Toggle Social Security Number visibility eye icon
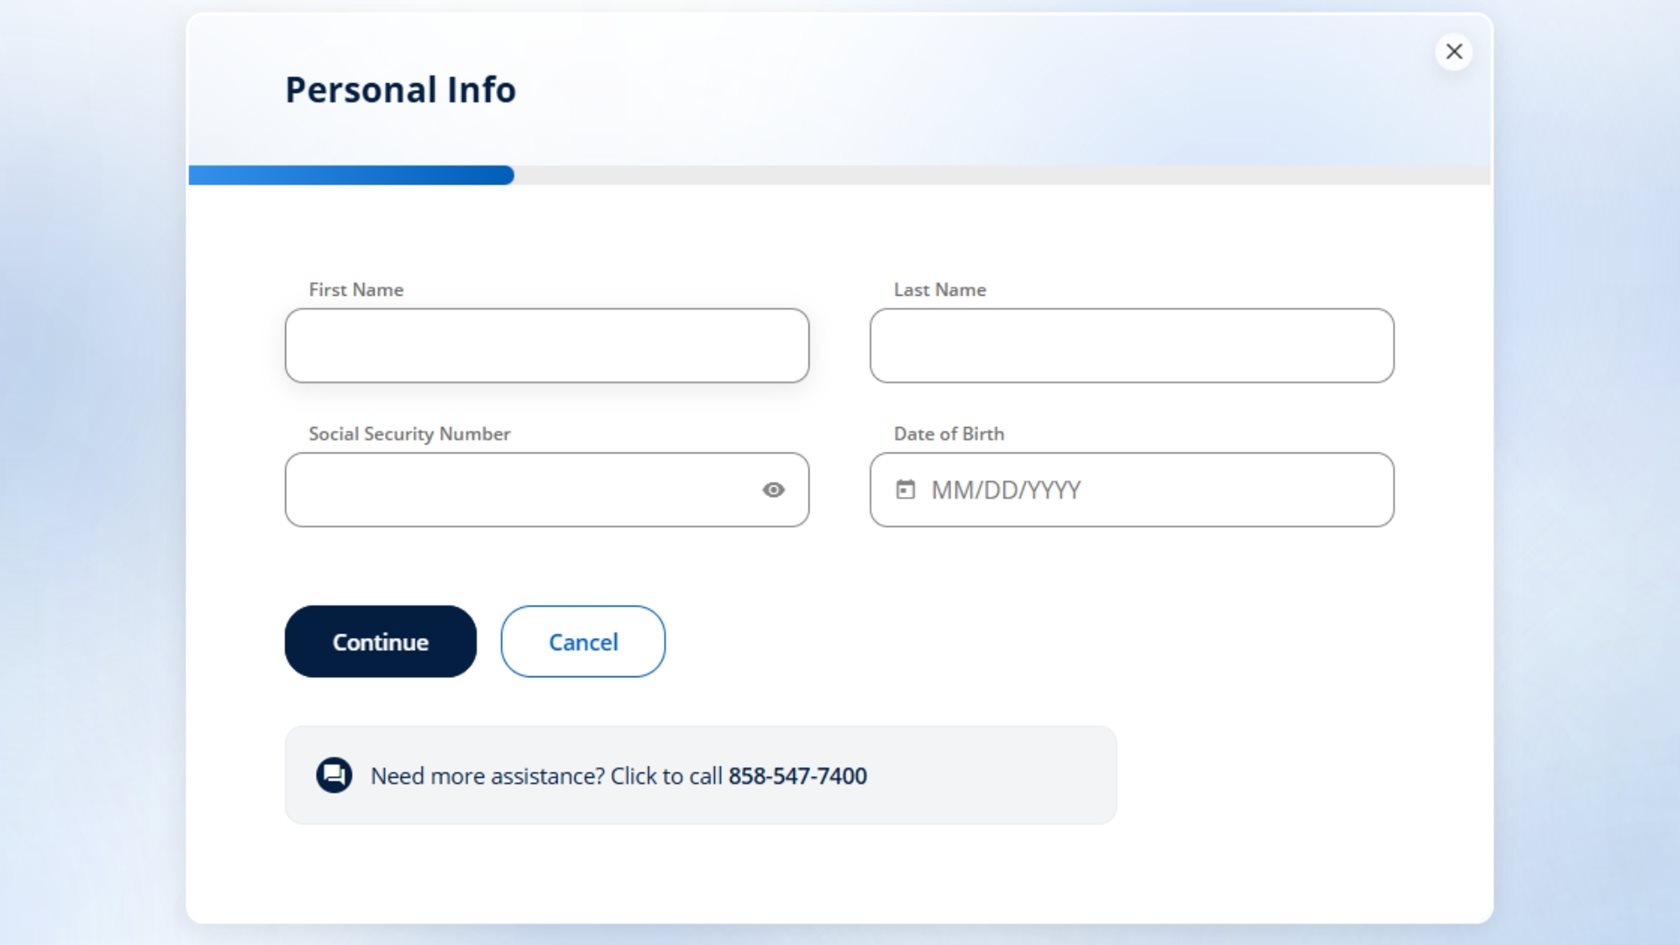This screenshot has width=1680, height=945. (x=773, y=490)
